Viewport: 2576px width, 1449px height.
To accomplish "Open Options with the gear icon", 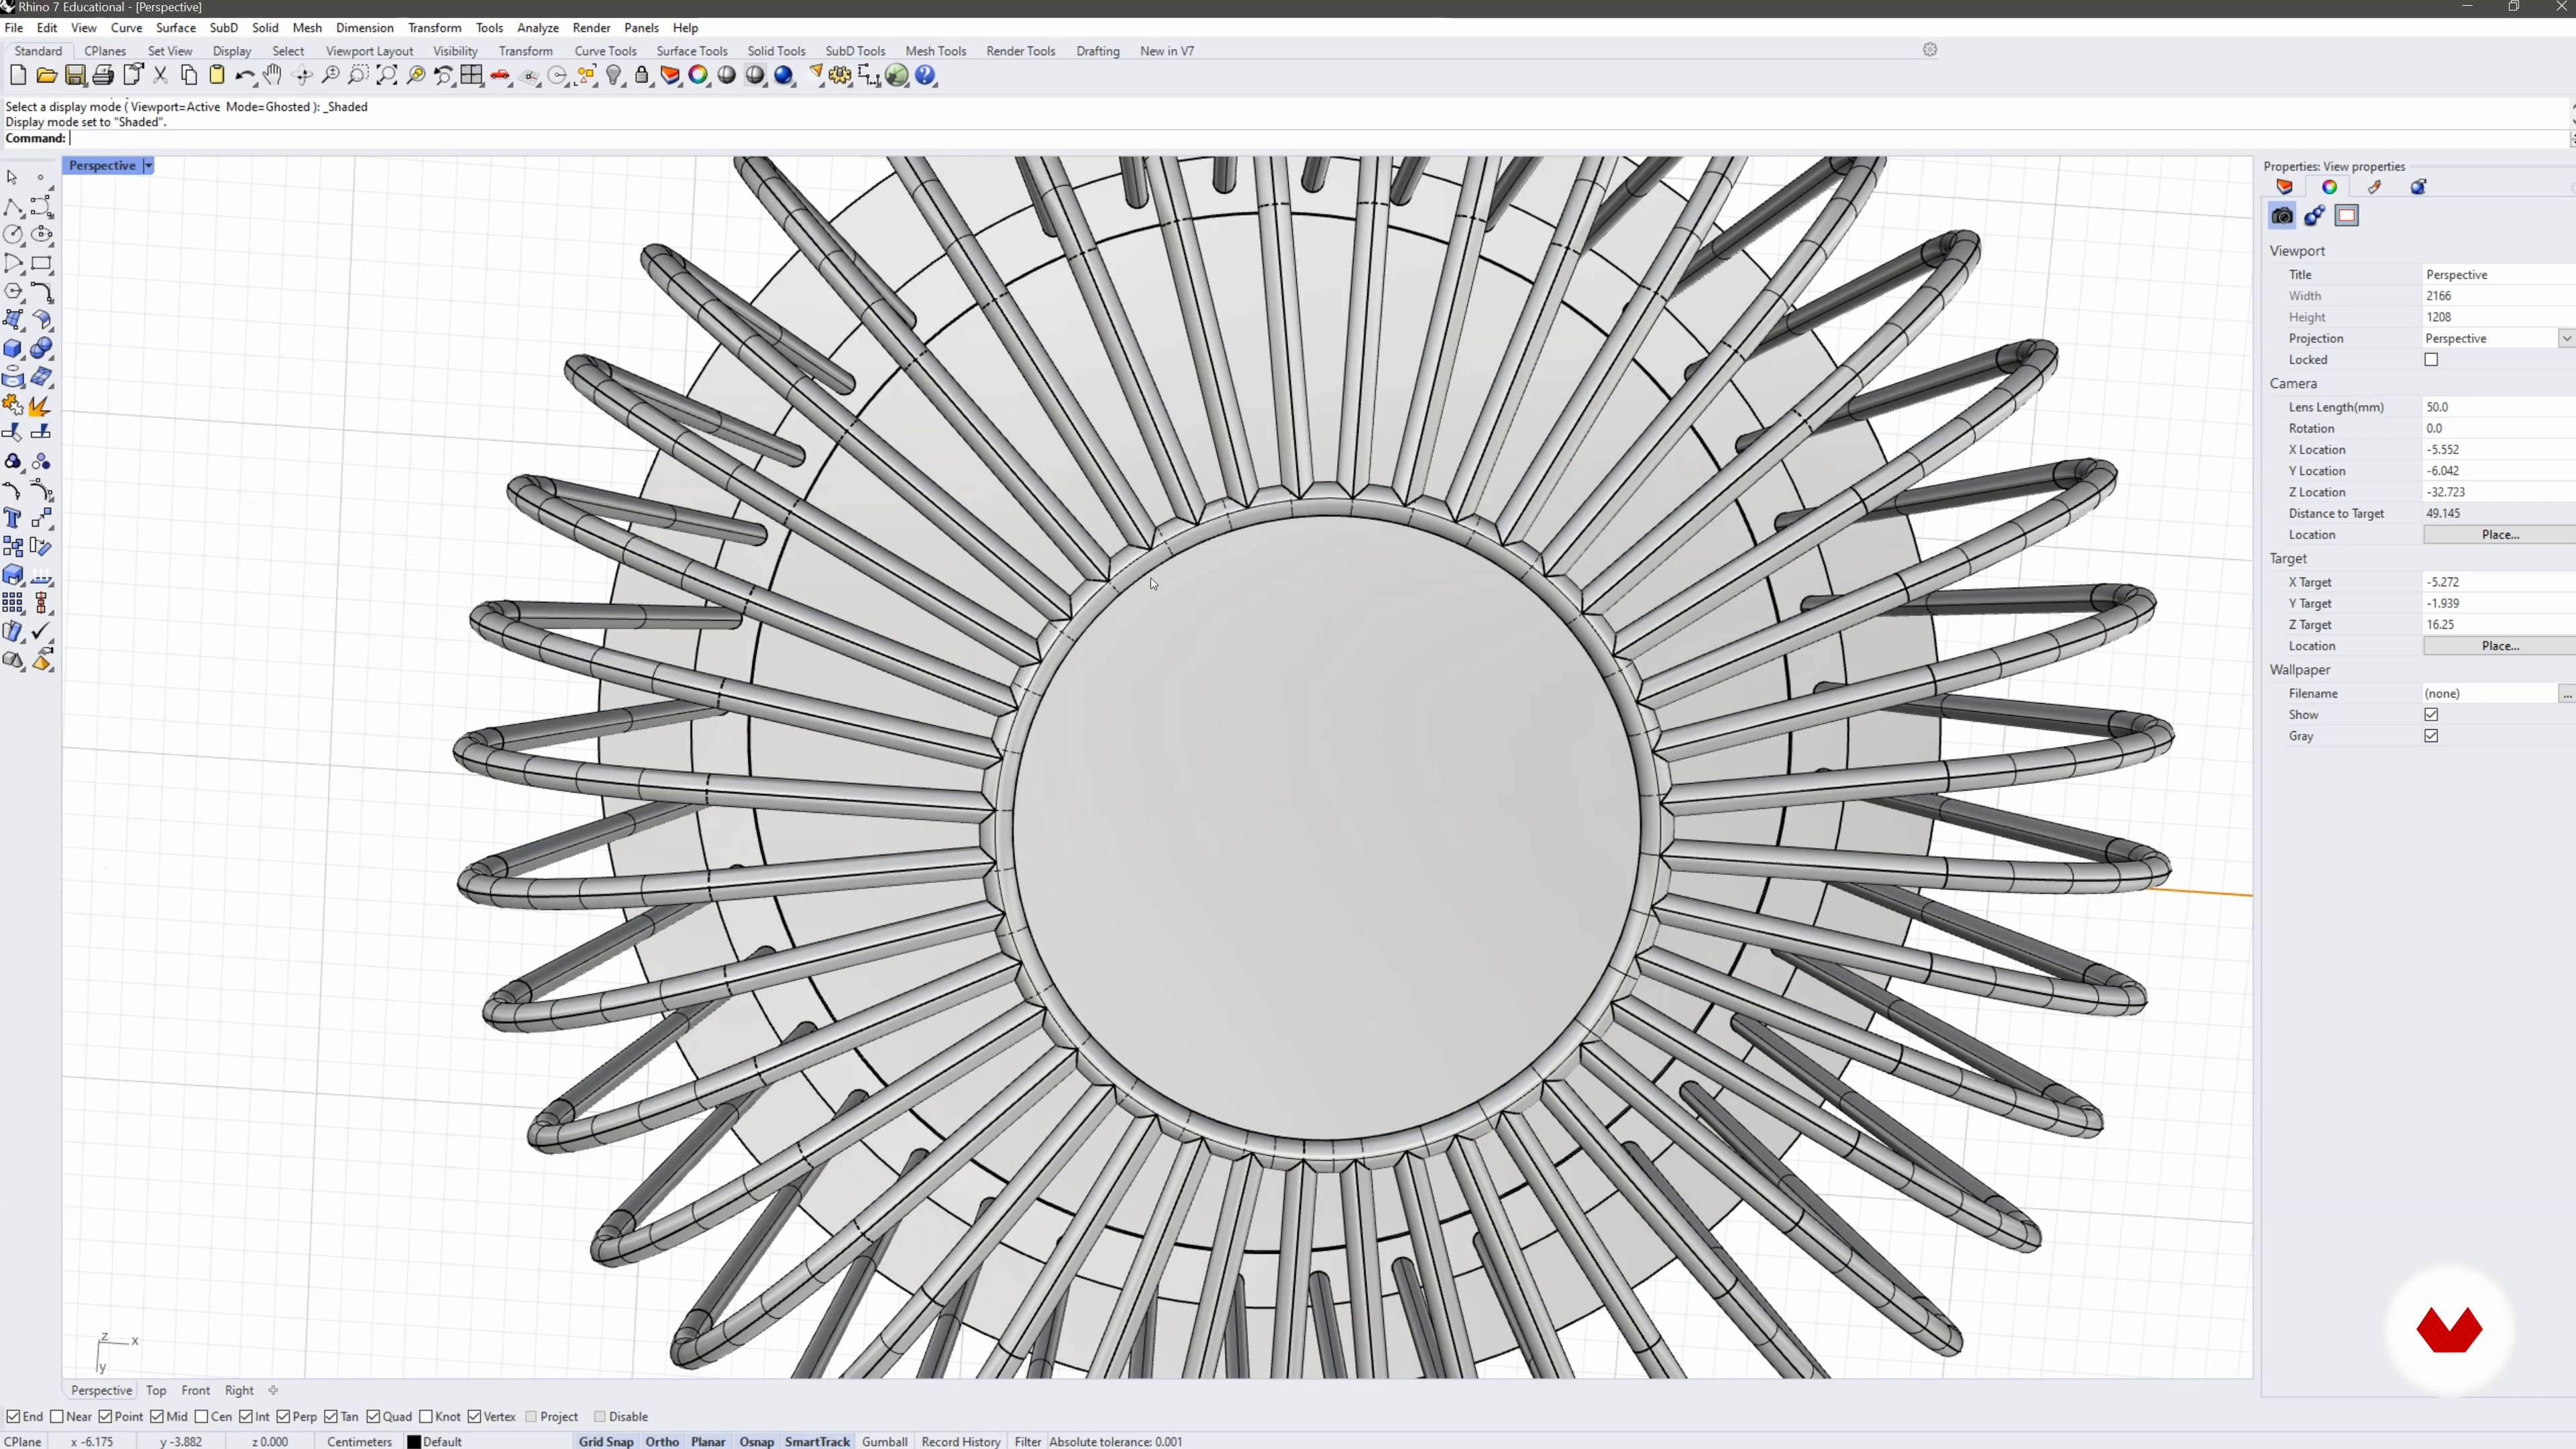I will (x=841, y=75).
